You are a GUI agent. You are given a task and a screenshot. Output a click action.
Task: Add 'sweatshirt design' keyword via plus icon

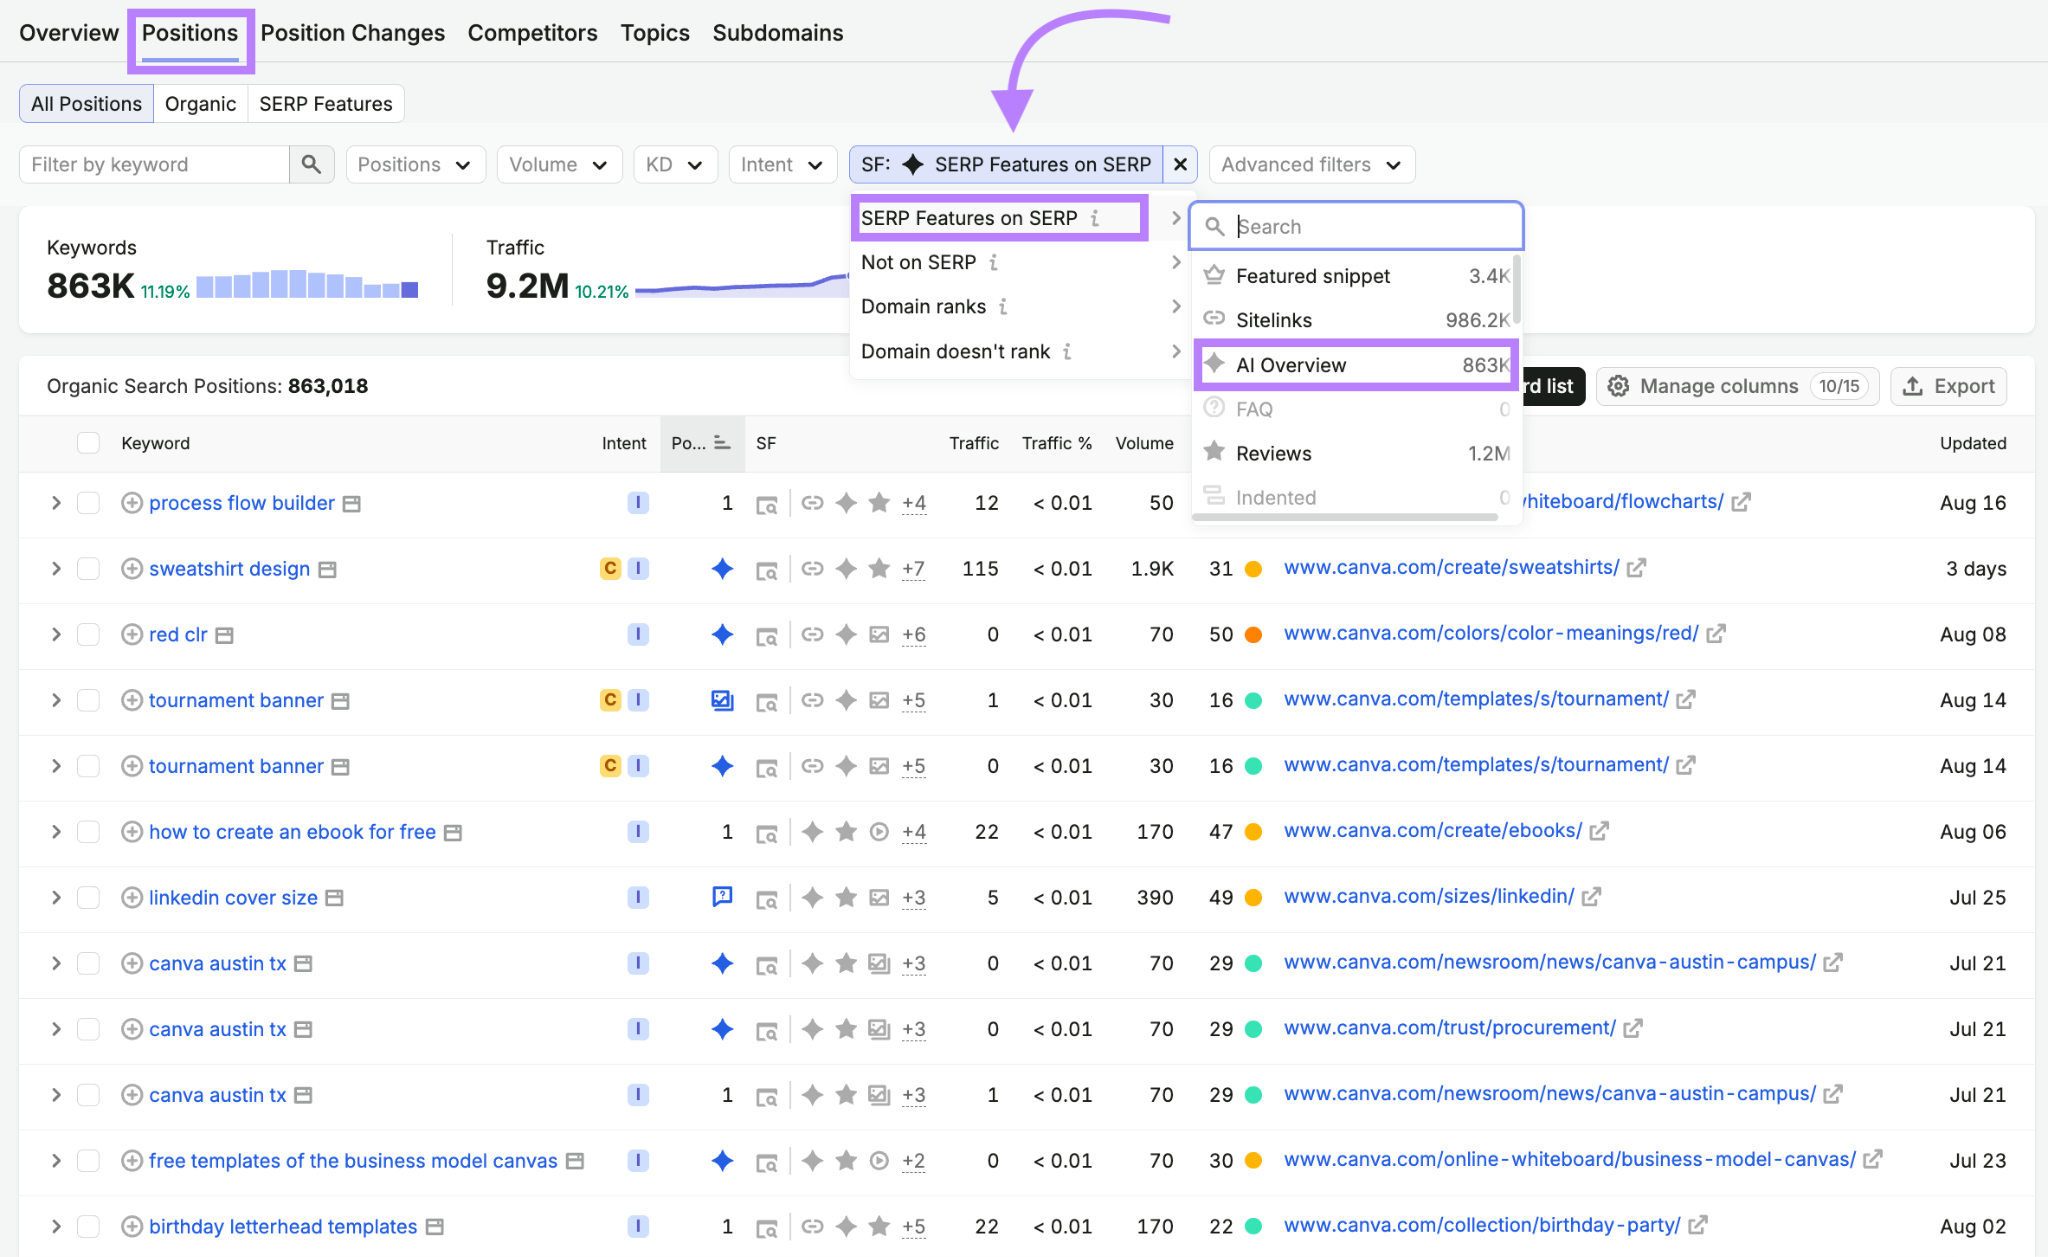point(131,569)
